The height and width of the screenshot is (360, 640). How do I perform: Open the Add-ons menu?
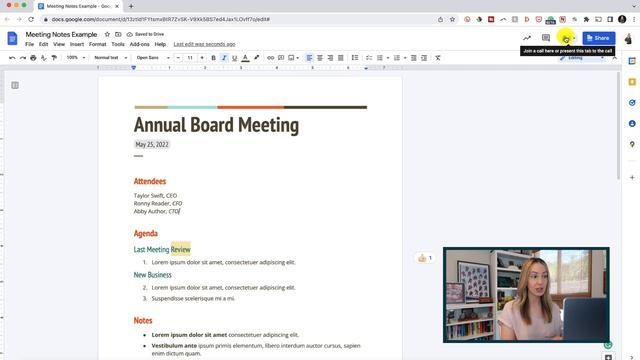[x=140, y=44]
